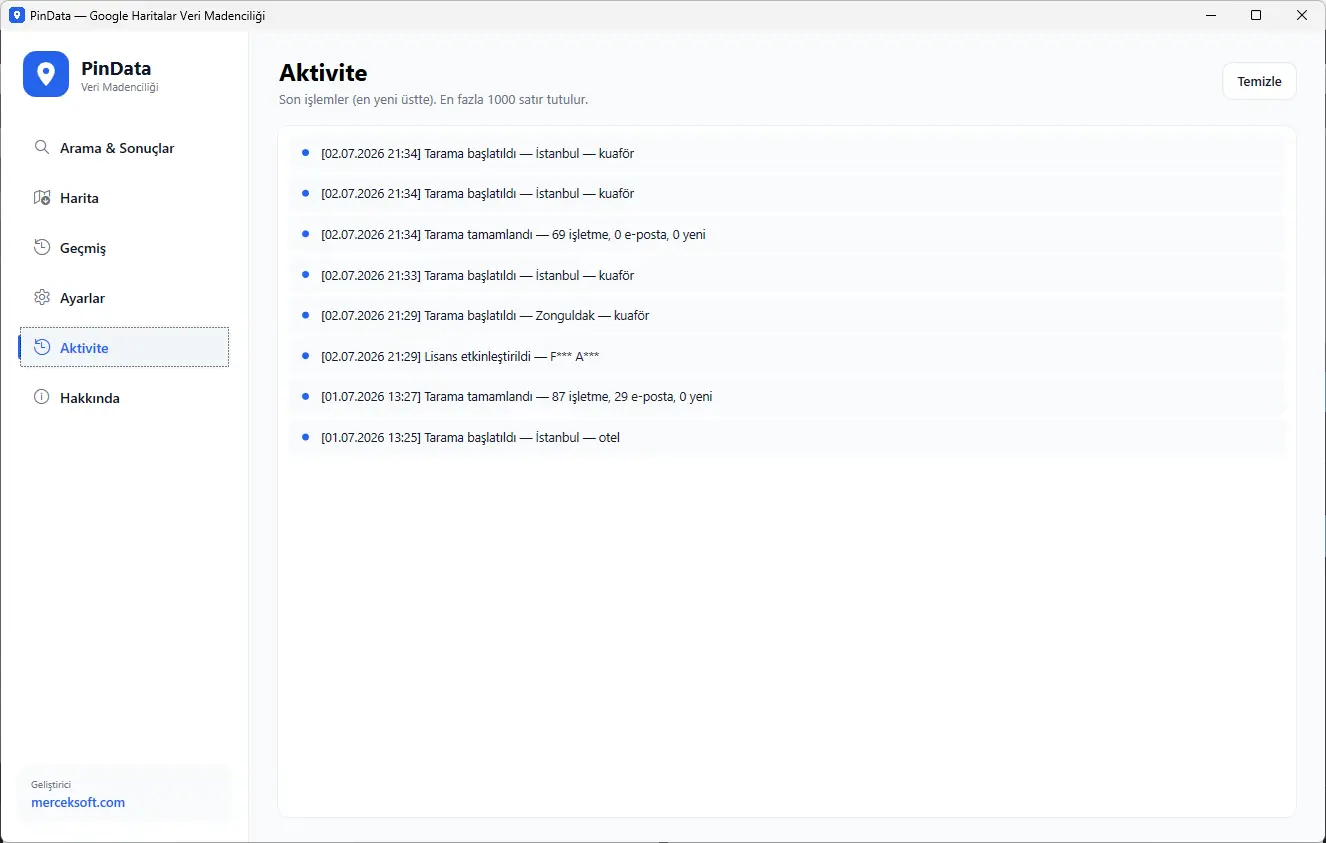
Task: Click the magnifier icon beside Arama & Sonuçlar
Action: (x=42, y=147)
